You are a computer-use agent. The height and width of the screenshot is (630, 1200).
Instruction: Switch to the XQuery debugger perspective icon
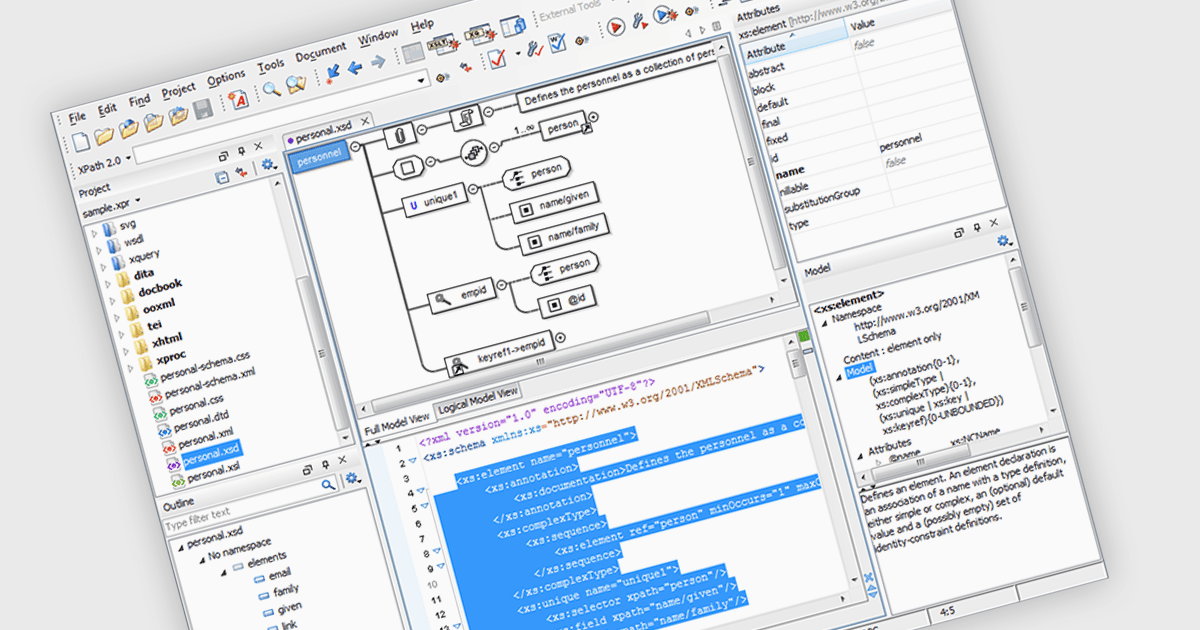pos(480,34)
